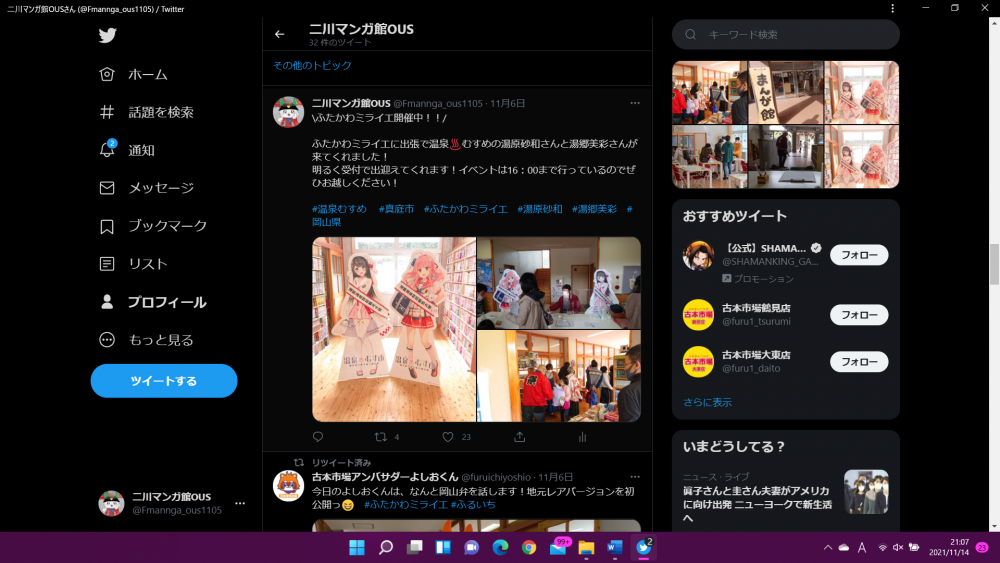Open 通知 with the bell icon
Image resolution: width=1000 pixels, height=563 pixels.
pyautogui.click(x=127, y=150)
